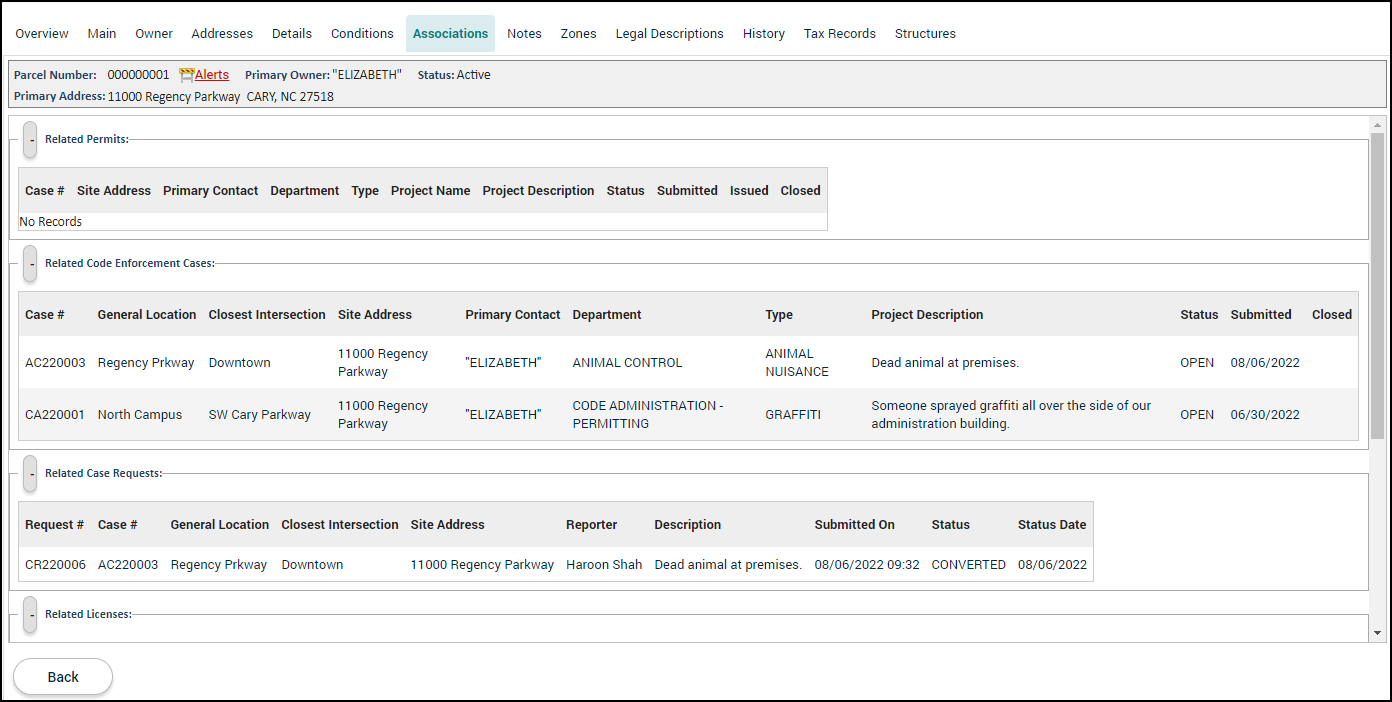Viewport: 1392px width, 702px height.
Task: Open the Overview tab
Action: pyautogui.click(x=42, y=34)
